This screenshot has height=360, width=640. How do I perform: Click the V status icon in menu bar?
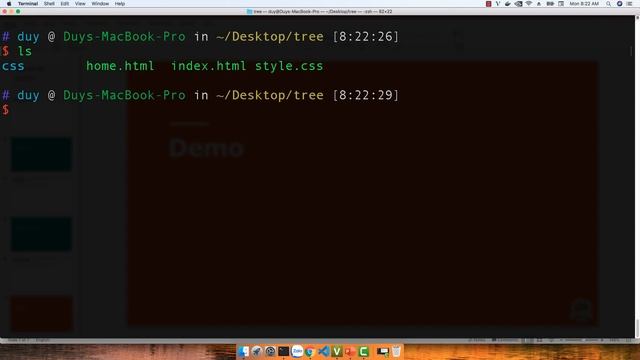(498, 4)
